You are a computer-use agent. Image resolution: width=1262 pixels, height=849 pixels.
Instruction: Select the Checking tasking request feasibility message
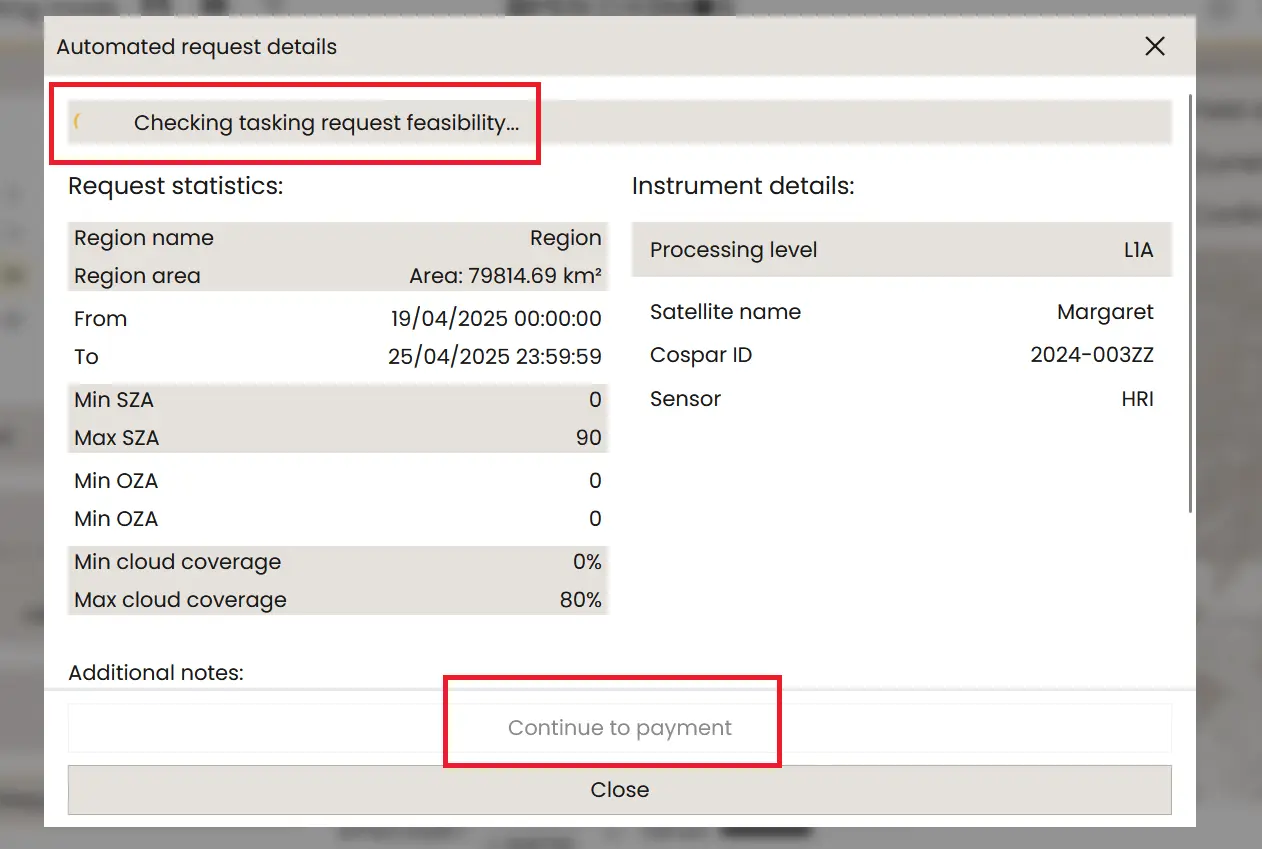pos(326,123)
